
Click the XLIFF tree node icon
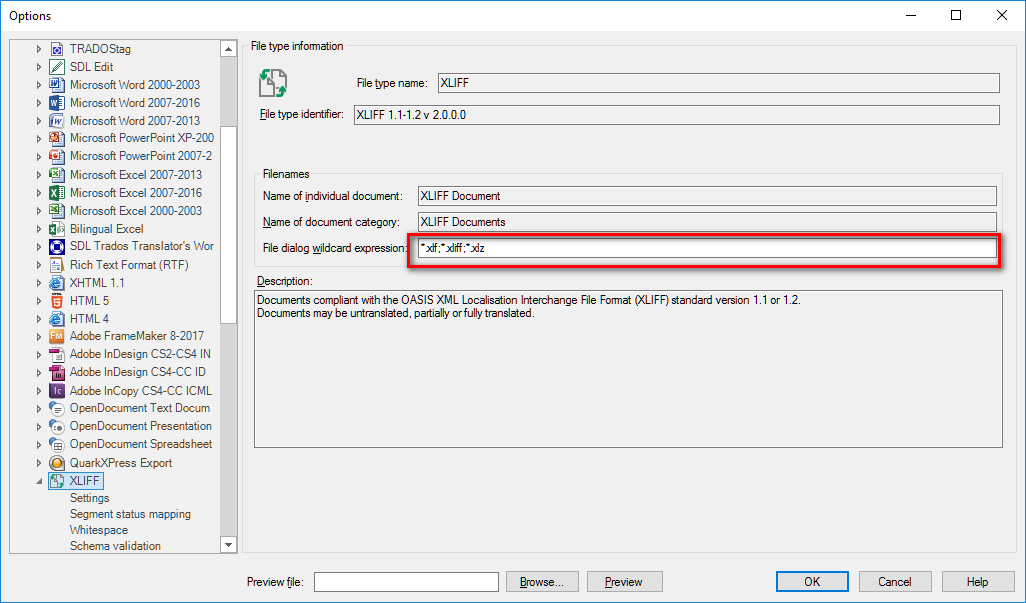click(x=57, y=481)
